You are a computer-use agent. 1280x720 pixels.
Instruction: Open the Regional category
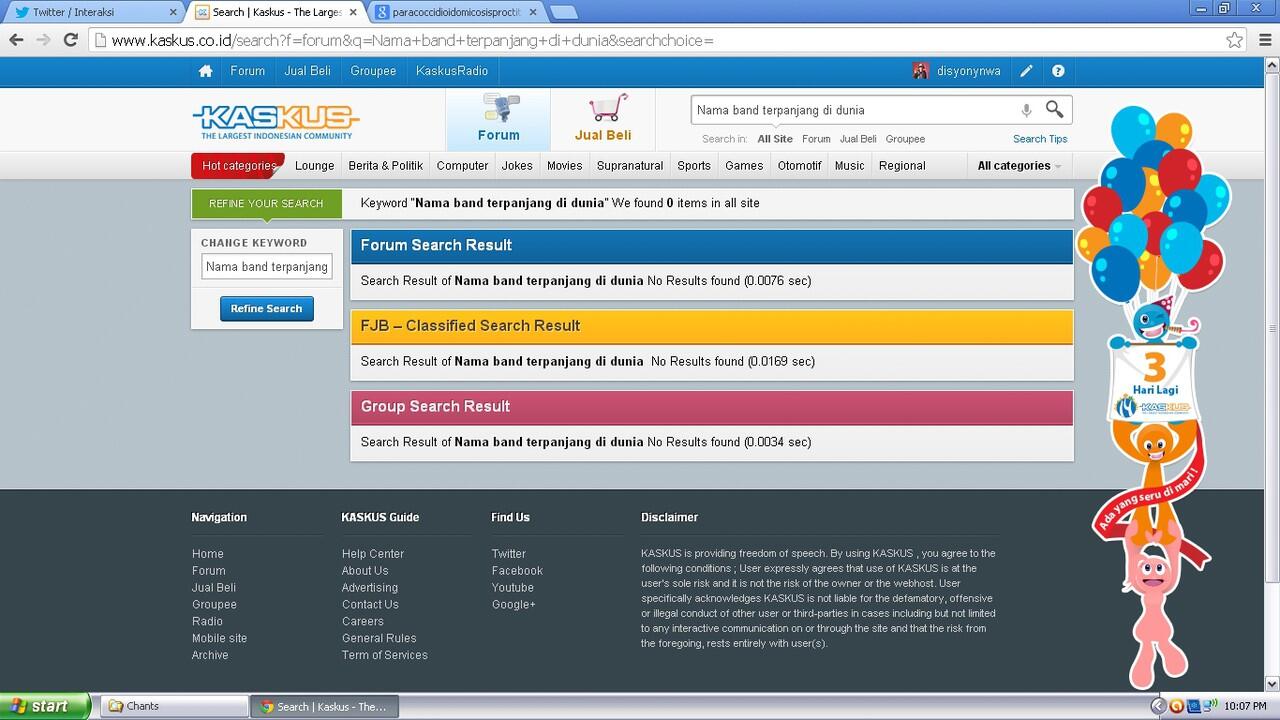point(902,166)
